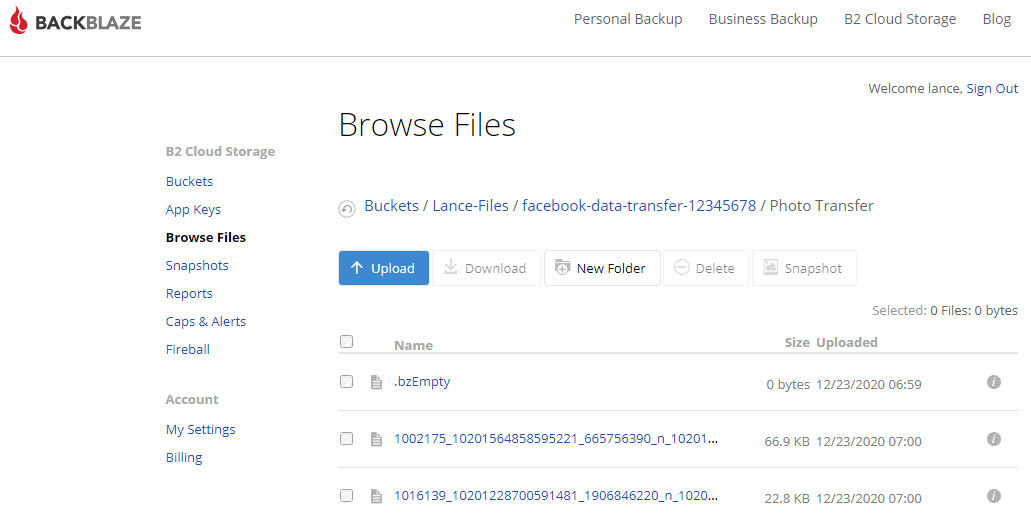The width and height of the screenshot is (1031, 521).
Task: Check the .bzEmpty file checkbox
Action: click(347, 382)
